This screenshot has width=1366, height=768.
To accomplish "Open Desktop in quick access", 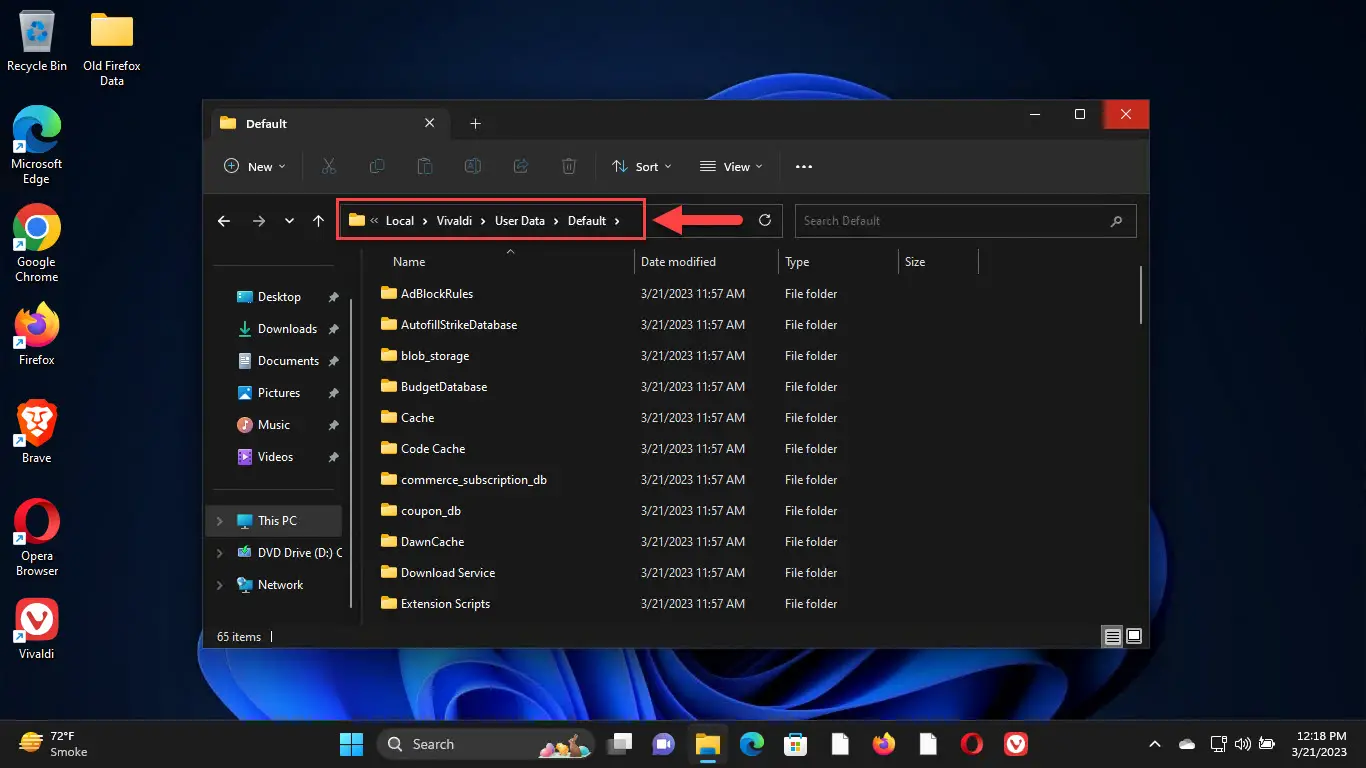I will (x=278, y=297).
